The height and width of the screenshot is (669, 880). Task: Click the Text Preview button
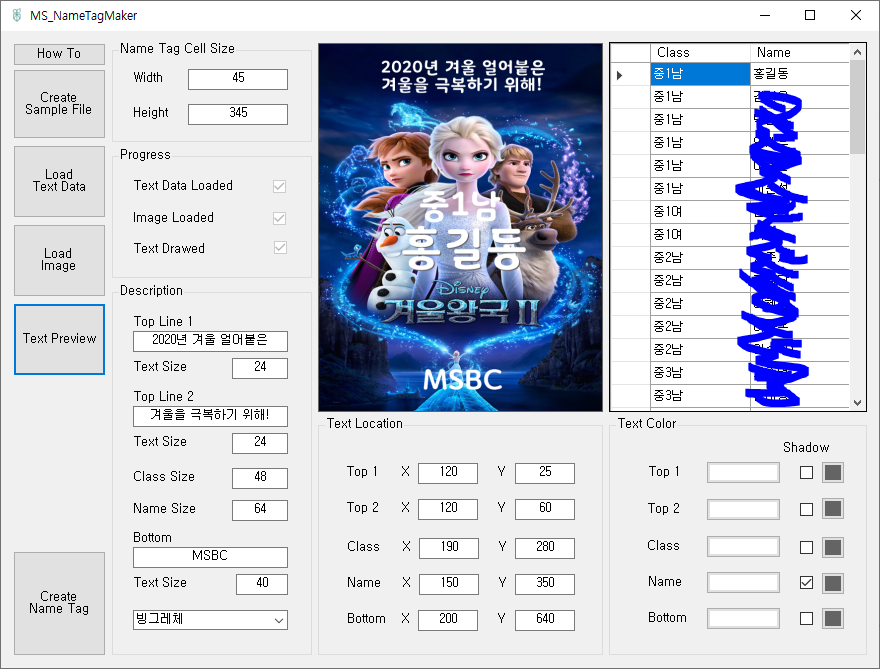[x=59, y=339]
